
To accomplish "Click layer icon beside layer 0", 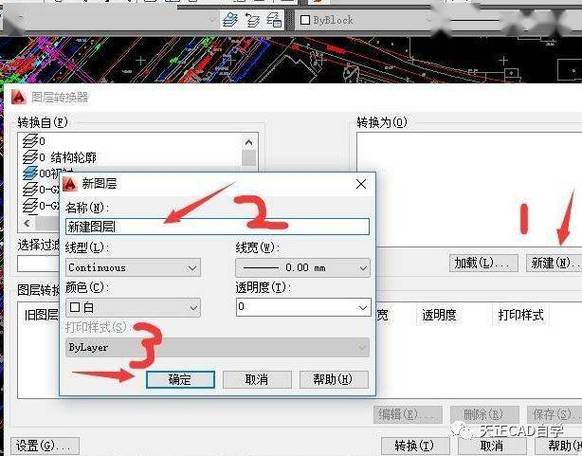I will click(x=30, y=141).
